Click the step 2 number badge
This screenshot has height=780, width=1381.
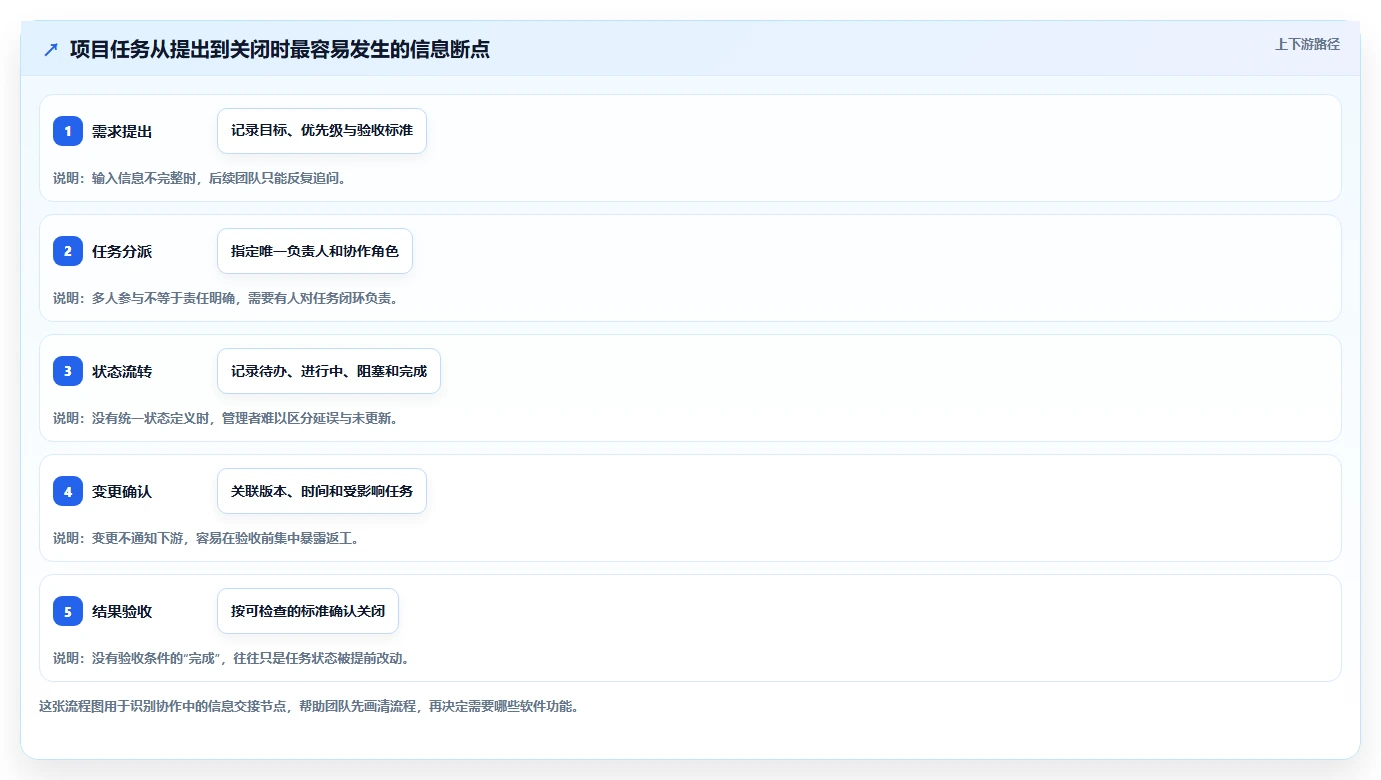click(68, 251)
